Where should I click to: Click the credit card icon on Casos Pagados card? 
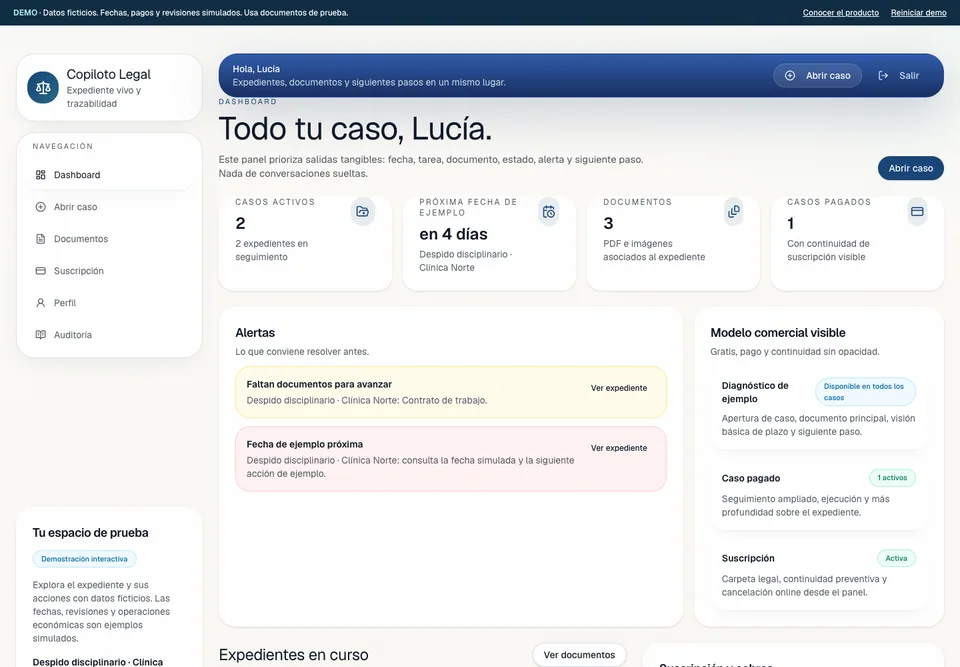917,211
